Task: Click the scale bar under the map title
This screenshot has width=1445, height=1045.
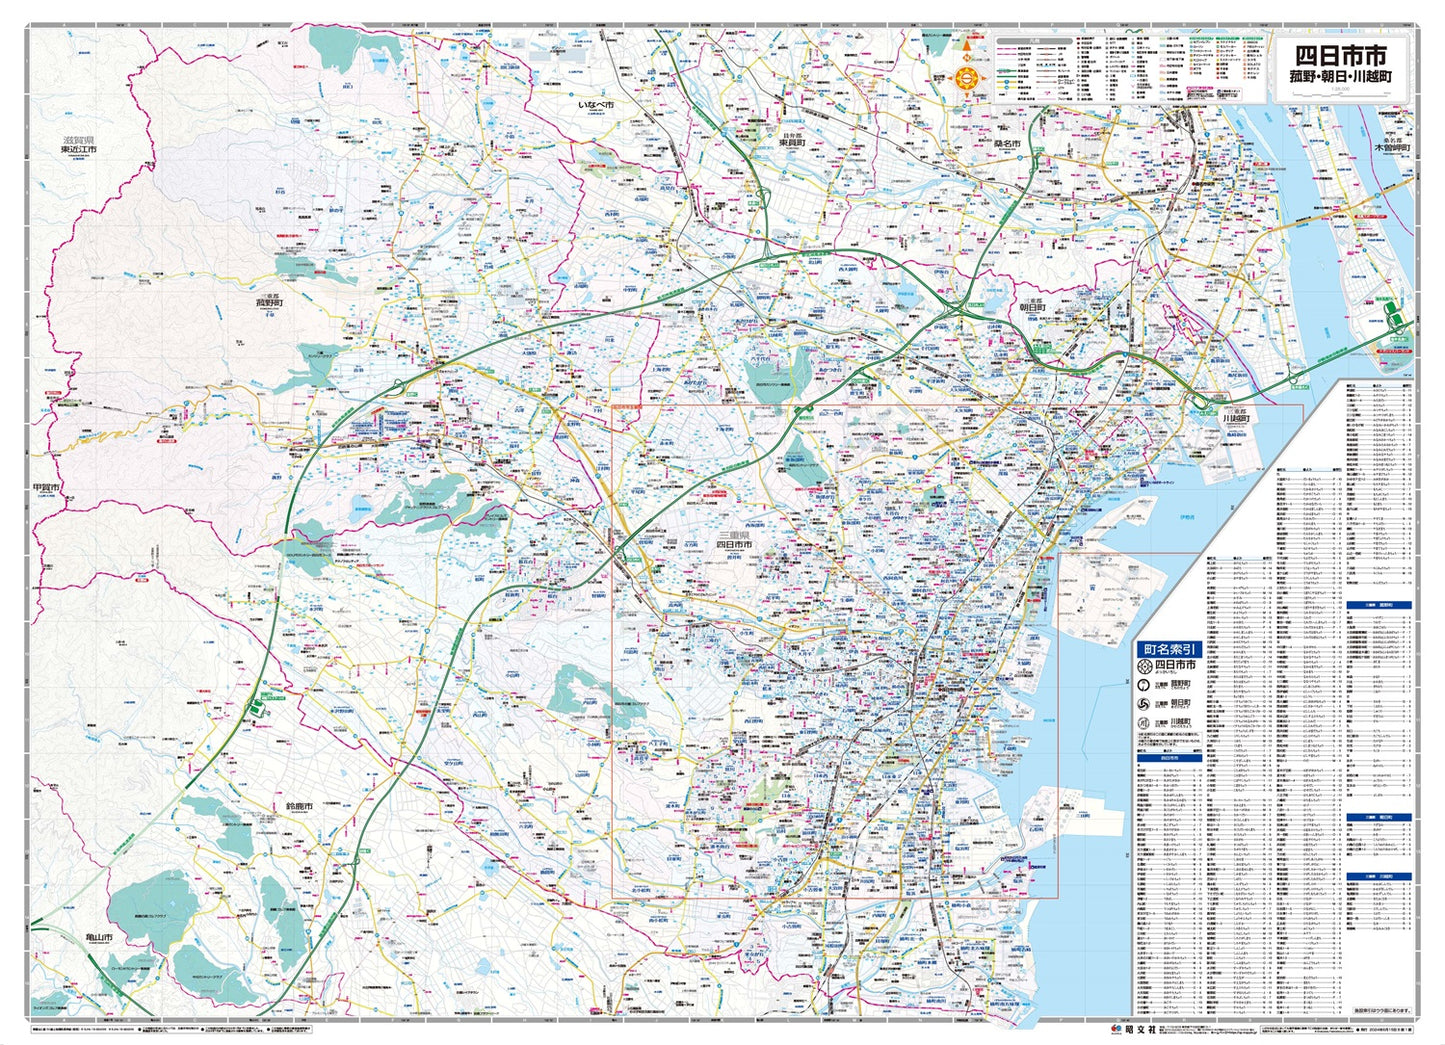Action: tap(1340, 93)
